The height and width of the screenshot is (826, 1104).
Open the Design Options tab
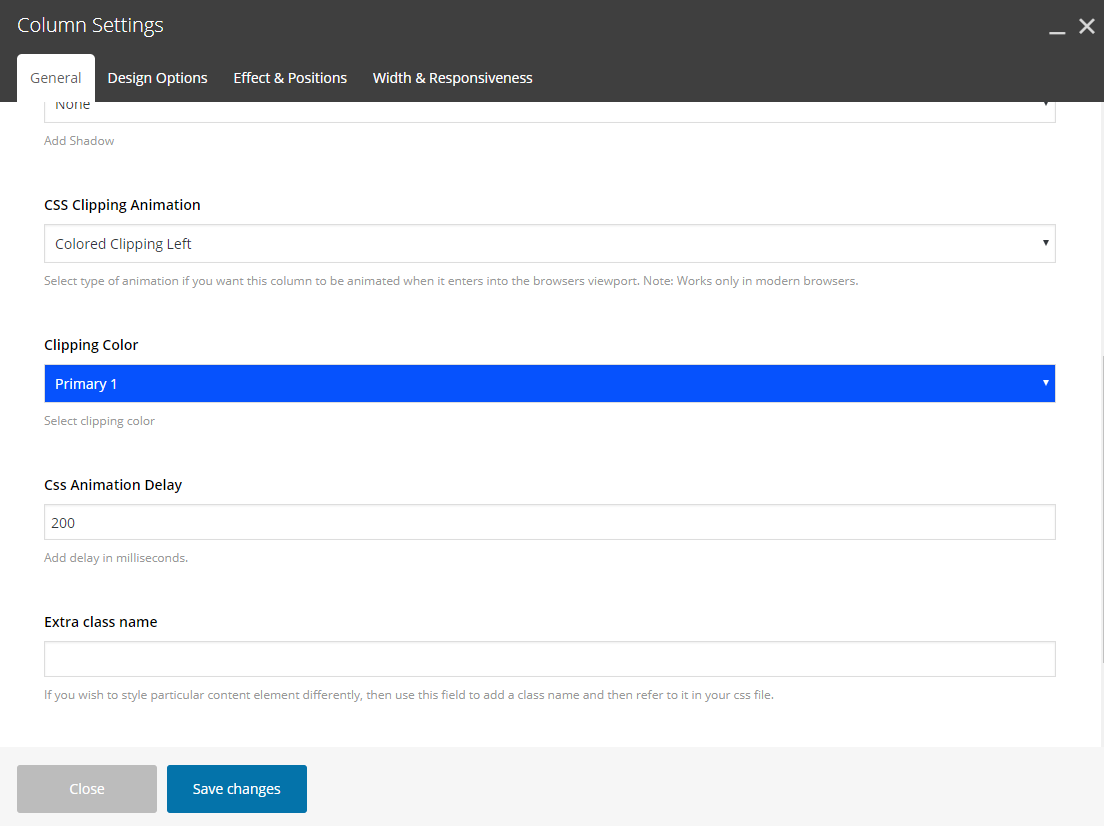click(x=157, y=78)
